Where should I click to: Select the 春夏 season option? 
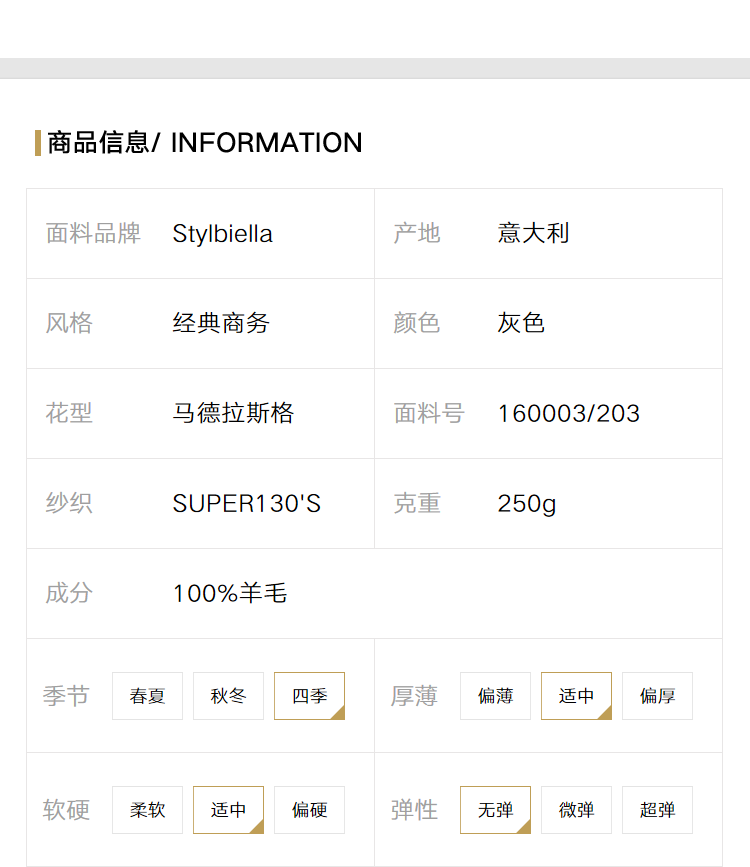tap(147, 696)
